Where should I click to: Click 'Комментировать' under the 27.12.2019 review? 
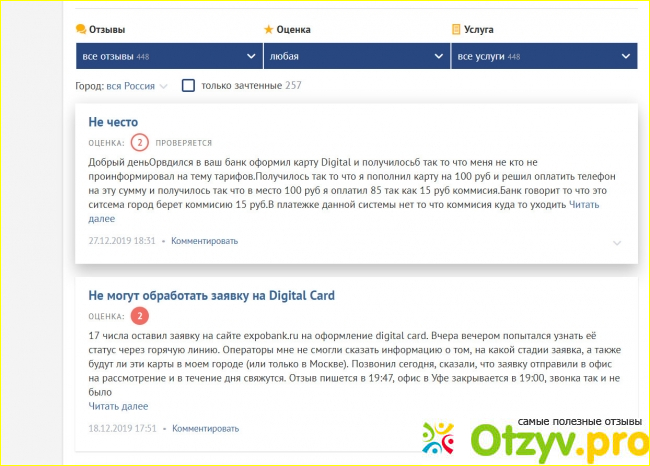pyautogui.click(x=205, y=241)
